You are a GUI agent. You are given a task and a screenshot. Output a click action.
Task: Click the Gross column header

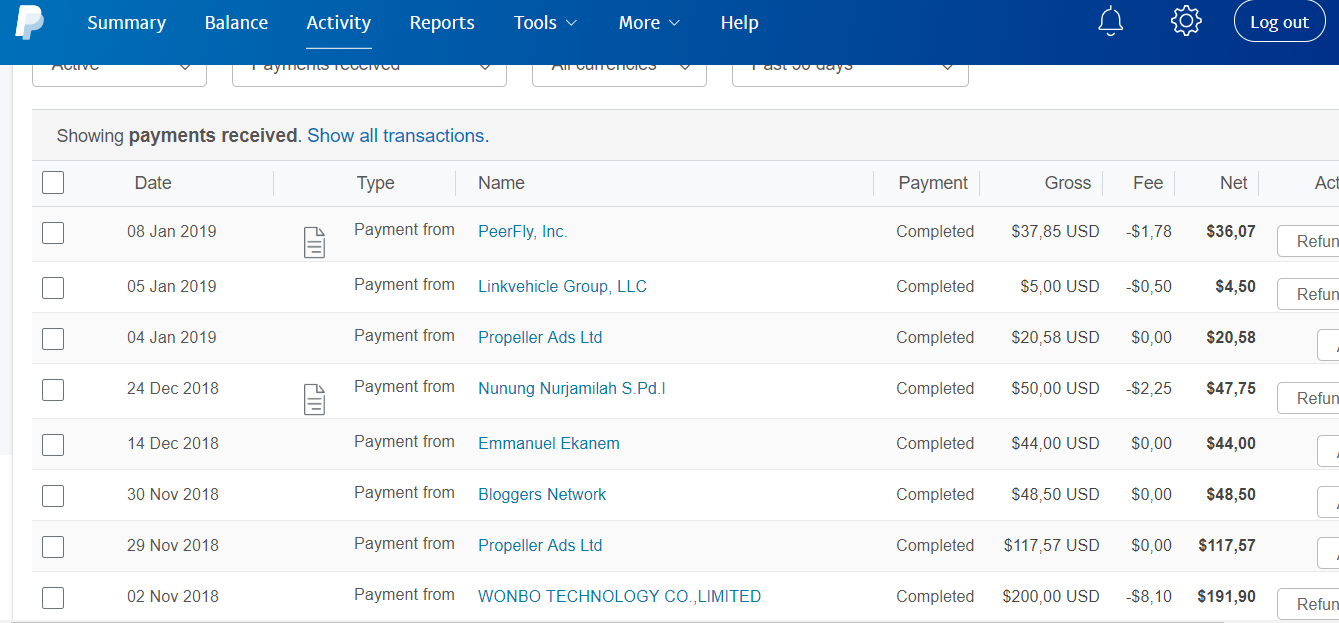pyautogui.click(x=1068, y=183)
